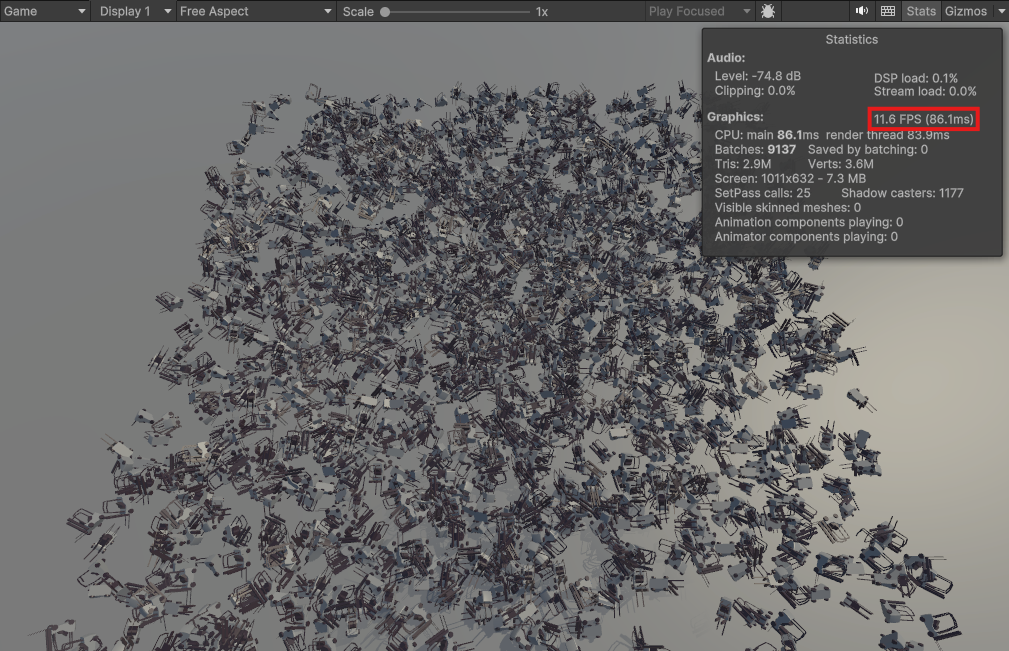Screen dimensions: 1009x651
Task: Toggle the shortcuts keyboard icon
Action: click(x=888, y=11)
